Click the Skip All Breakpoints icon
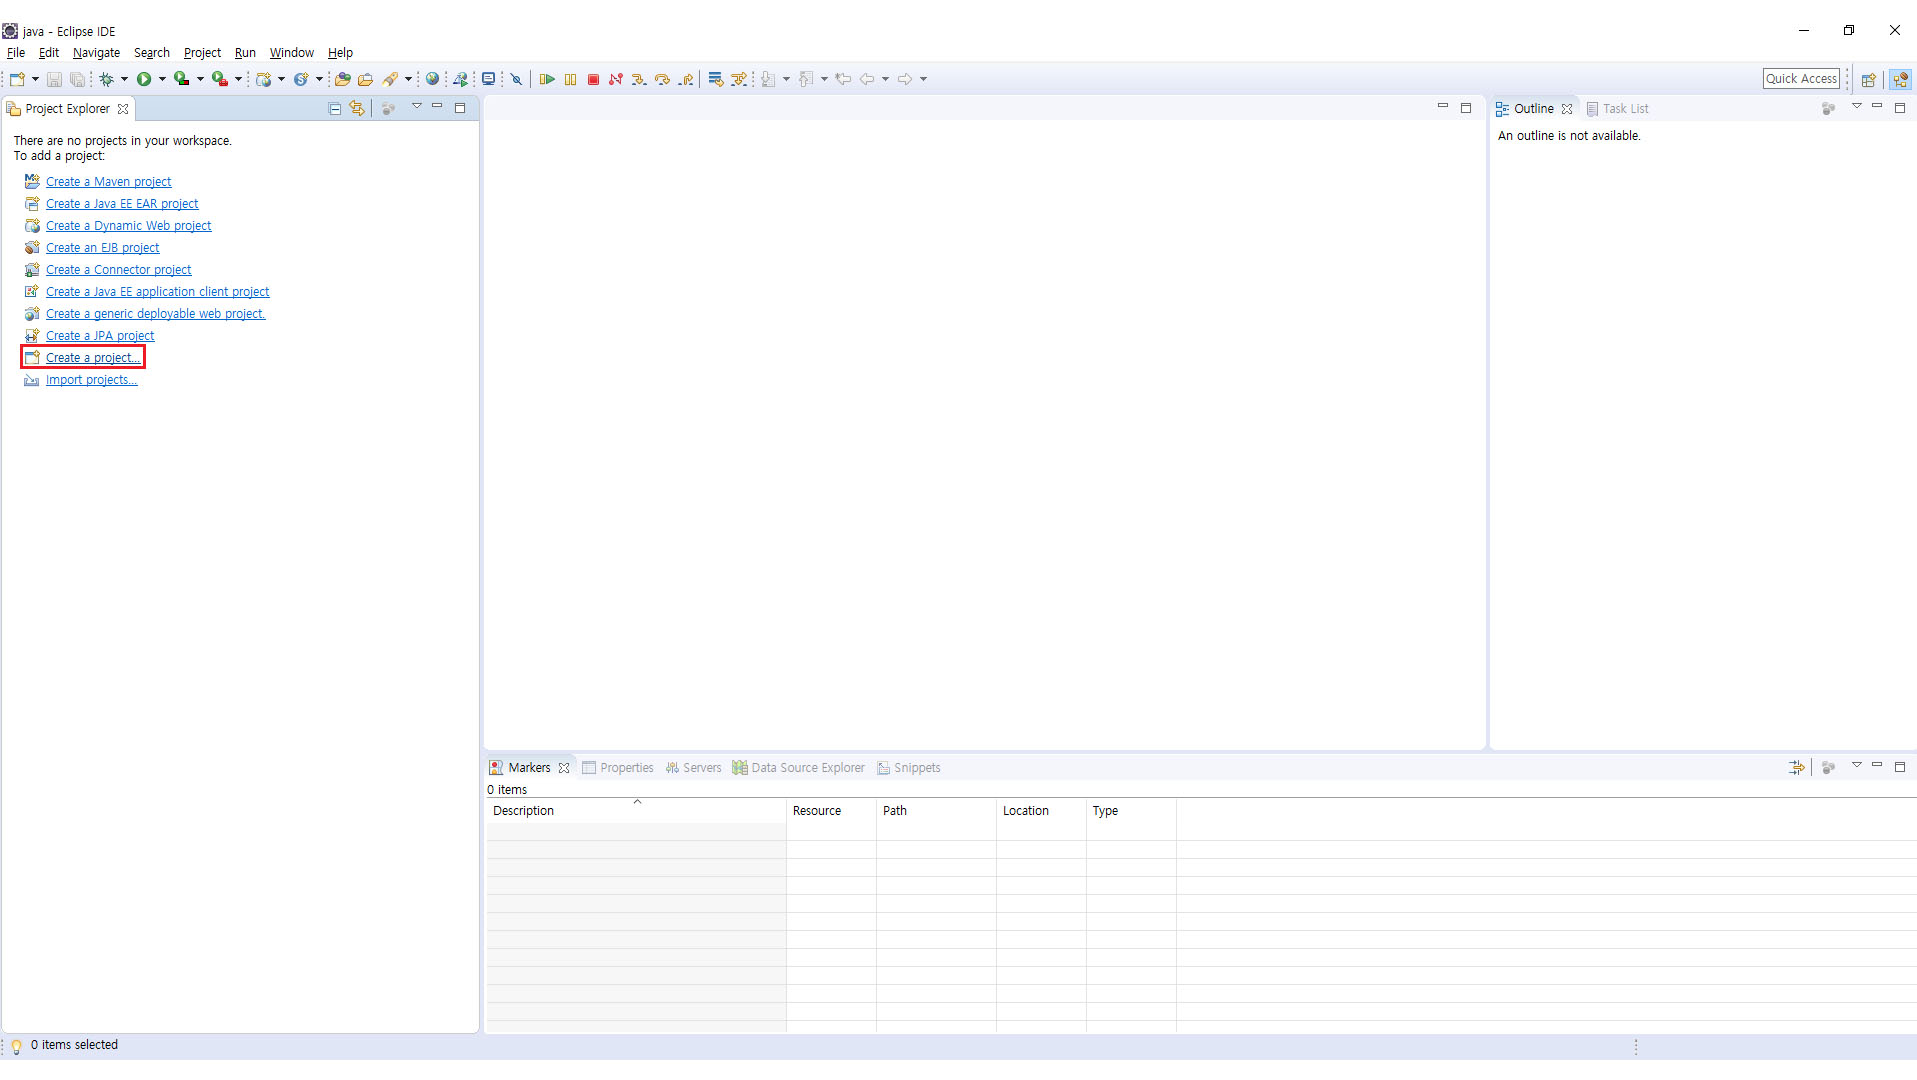The width and height of the screenshot is (1917, 1080). [516, 79]
